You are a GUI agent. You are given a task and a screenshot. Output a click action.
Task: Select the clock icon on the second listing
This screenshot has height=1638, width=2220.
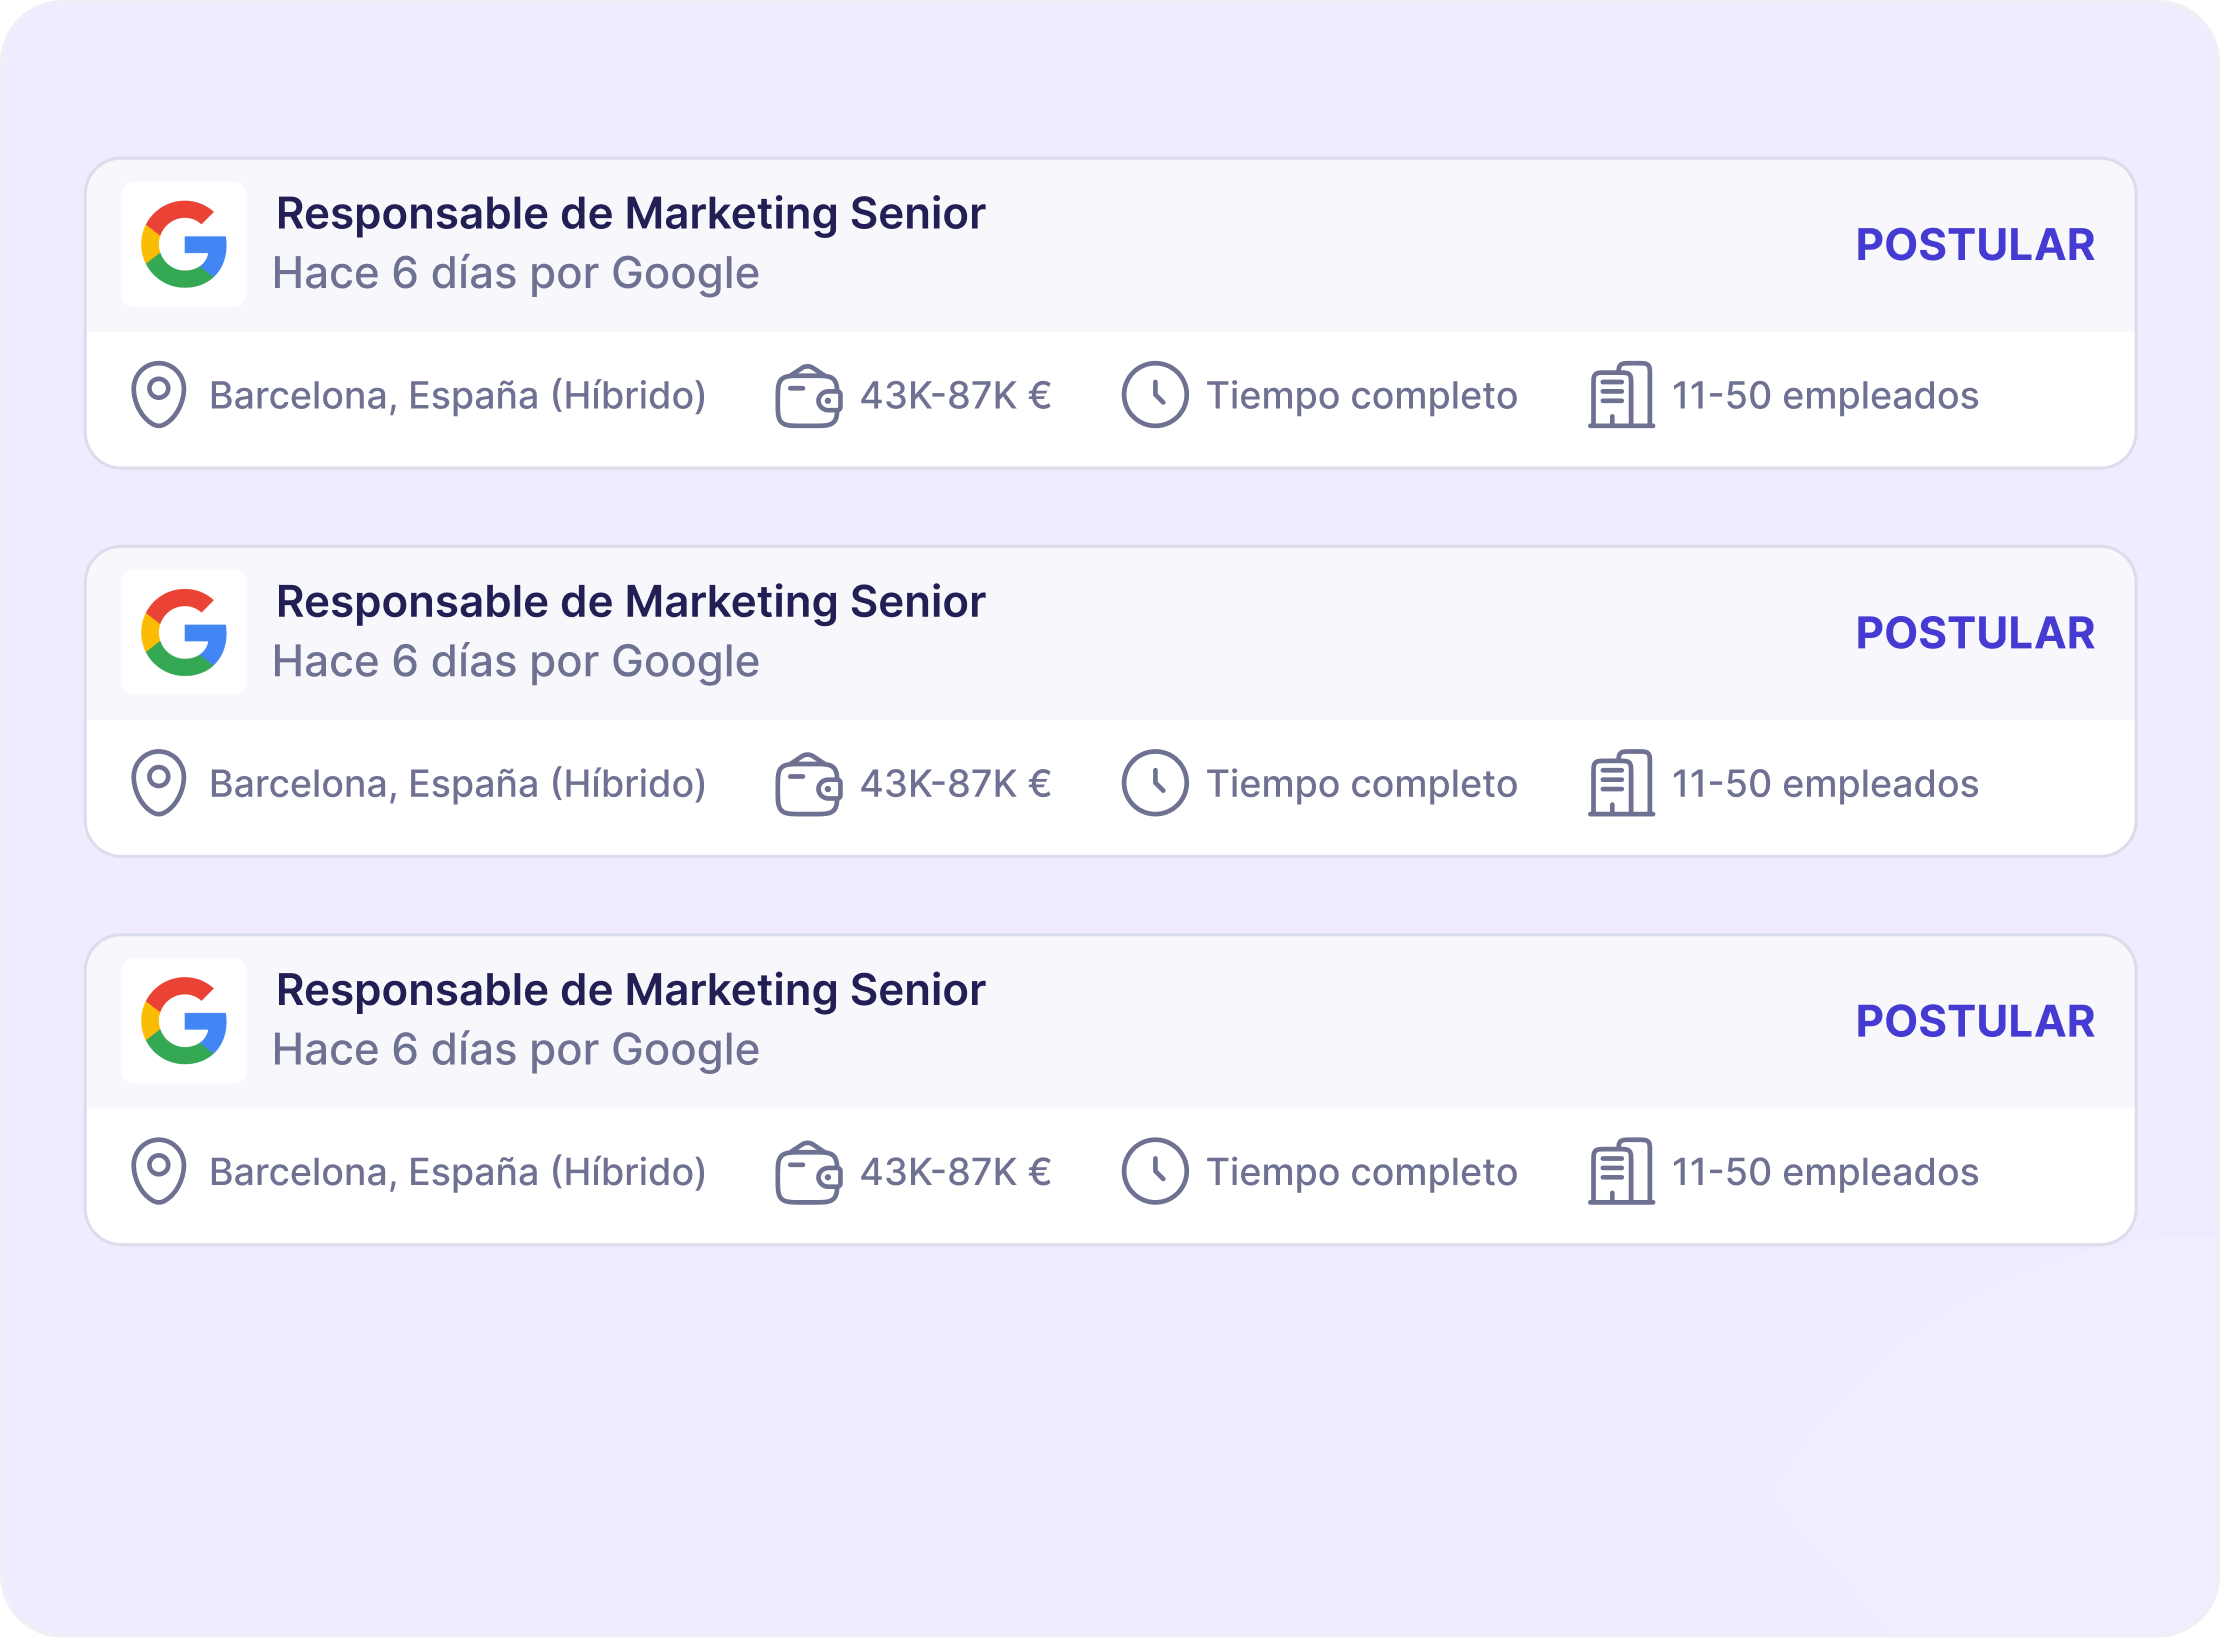1155,783
